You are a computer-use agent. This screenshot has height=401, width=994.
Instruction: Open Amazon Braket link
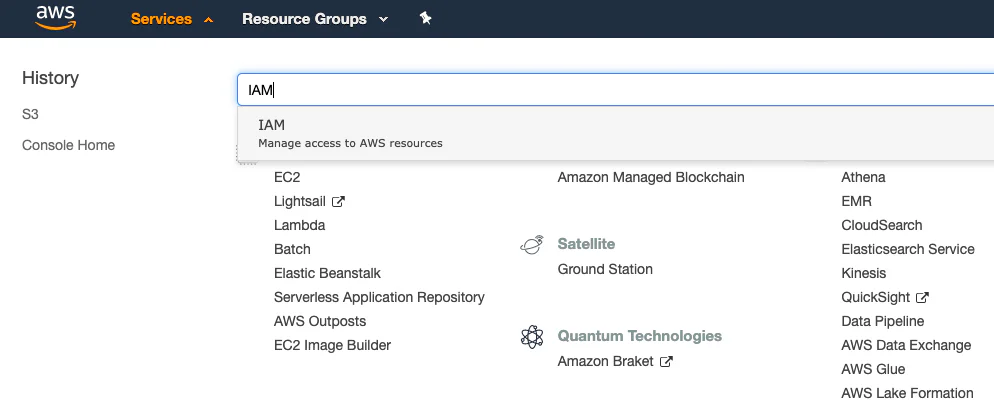point(605,362)
